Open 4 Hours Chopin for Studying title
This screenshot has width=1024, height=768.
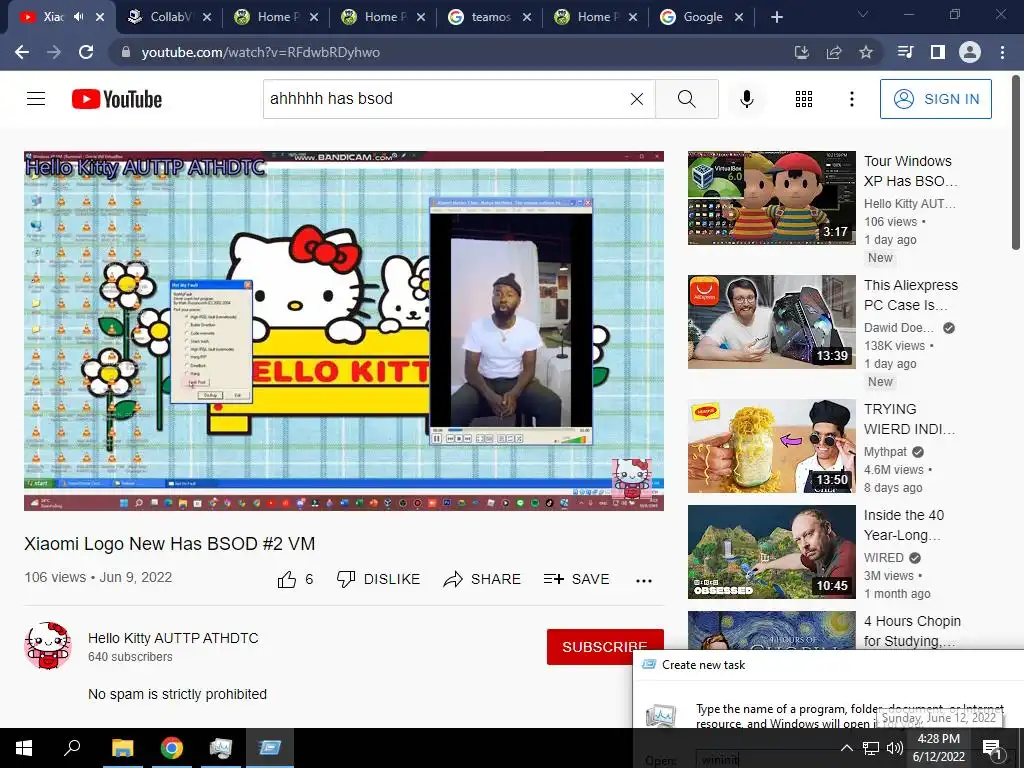tap(912, 631)
